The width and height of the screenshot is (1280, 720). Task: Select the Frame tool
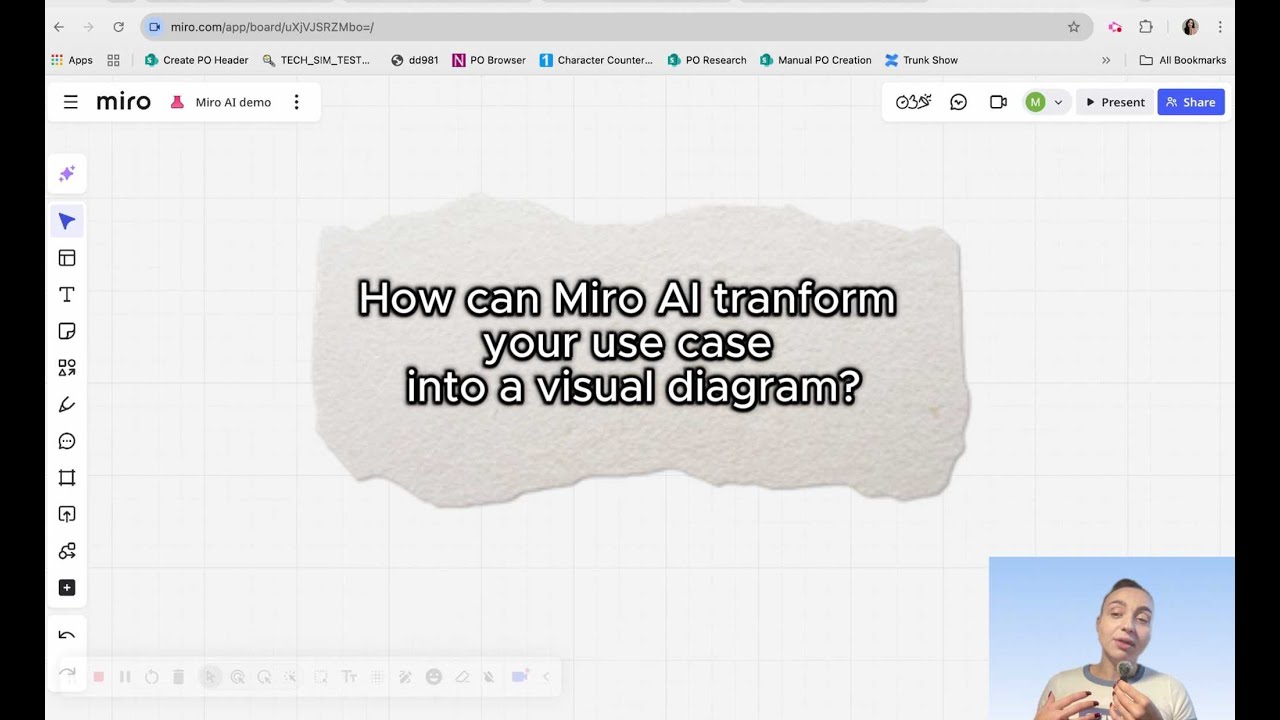coord(67,478)
